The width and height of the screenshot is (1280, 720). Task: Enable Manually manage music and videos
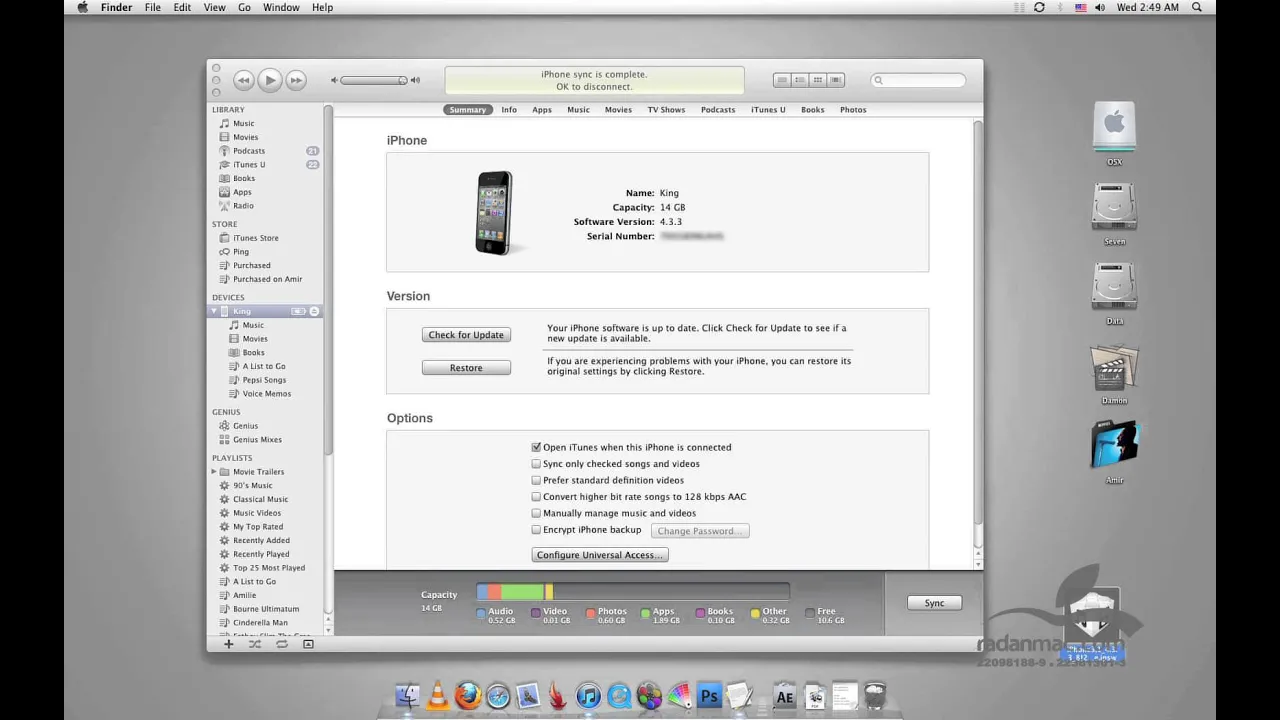coord(536,513)
